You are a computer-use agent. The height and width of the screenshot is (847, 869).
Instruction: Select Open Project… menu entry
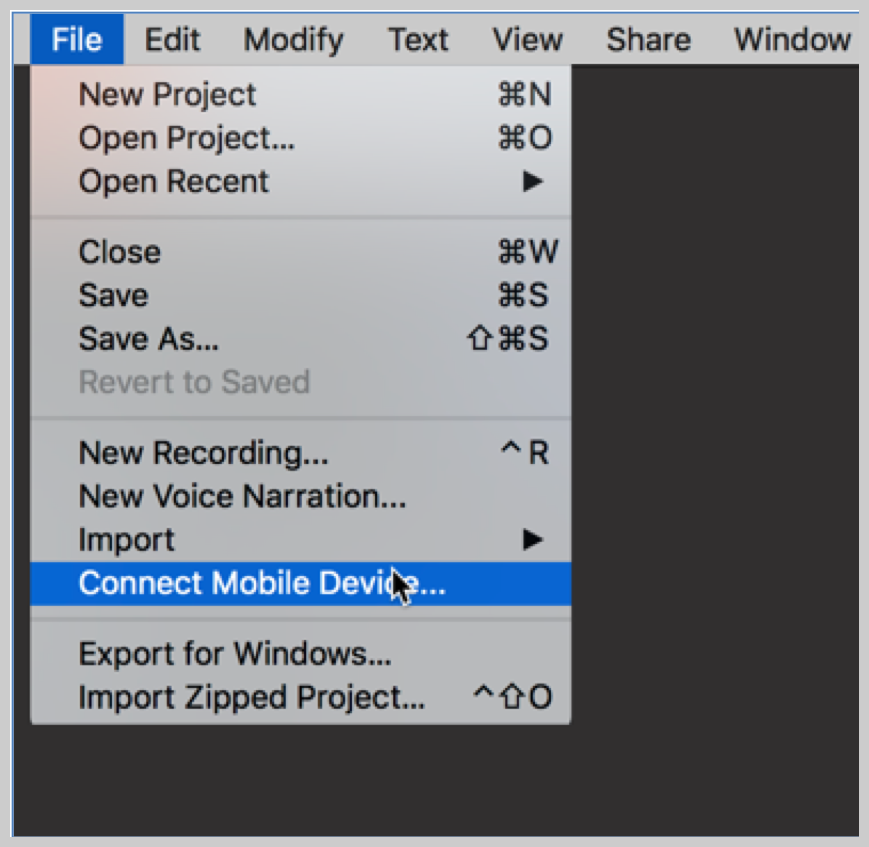(301, 137)
